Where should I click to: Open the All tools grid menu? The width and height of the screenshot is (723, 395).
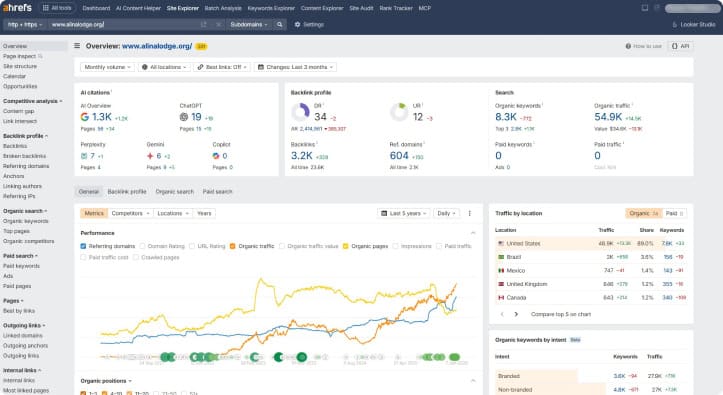click(x=57, y=8)
